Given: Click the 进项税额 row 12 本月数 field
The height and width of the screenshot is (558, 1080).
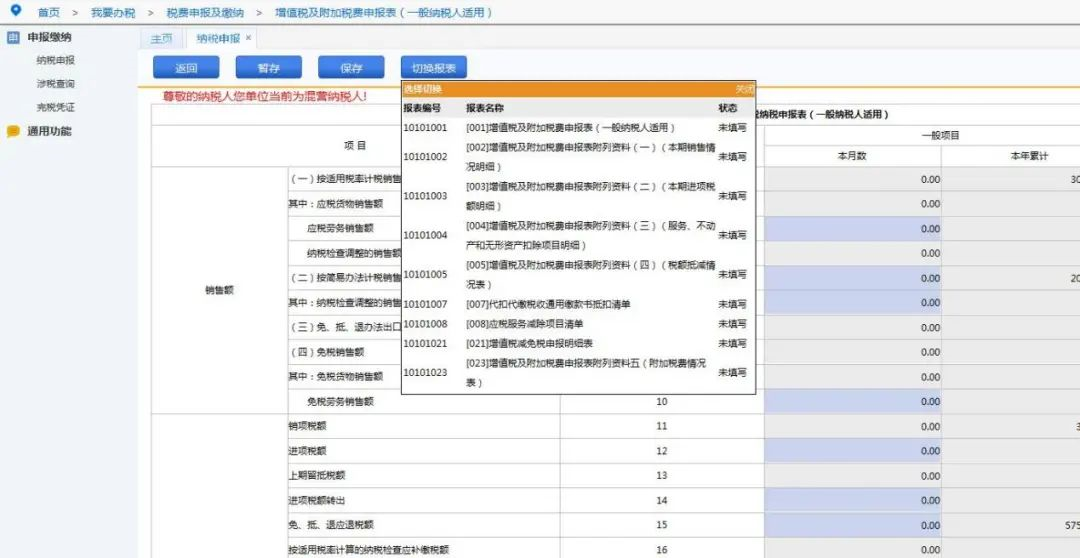Looking at the screenshot, I should pyautogui.click(x=853, y=451).
